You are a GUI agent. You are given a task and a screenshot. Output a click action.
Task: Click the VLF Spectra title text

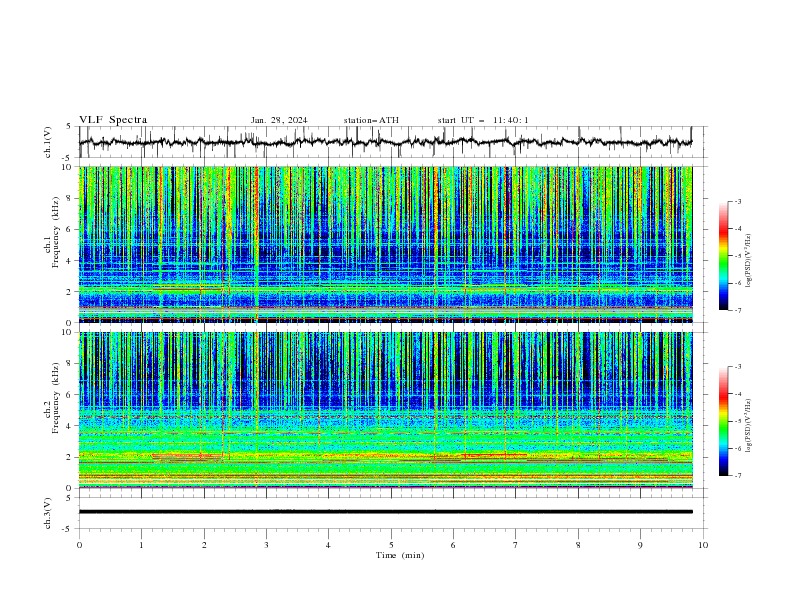pyautogui.click(x=113, y=120)
